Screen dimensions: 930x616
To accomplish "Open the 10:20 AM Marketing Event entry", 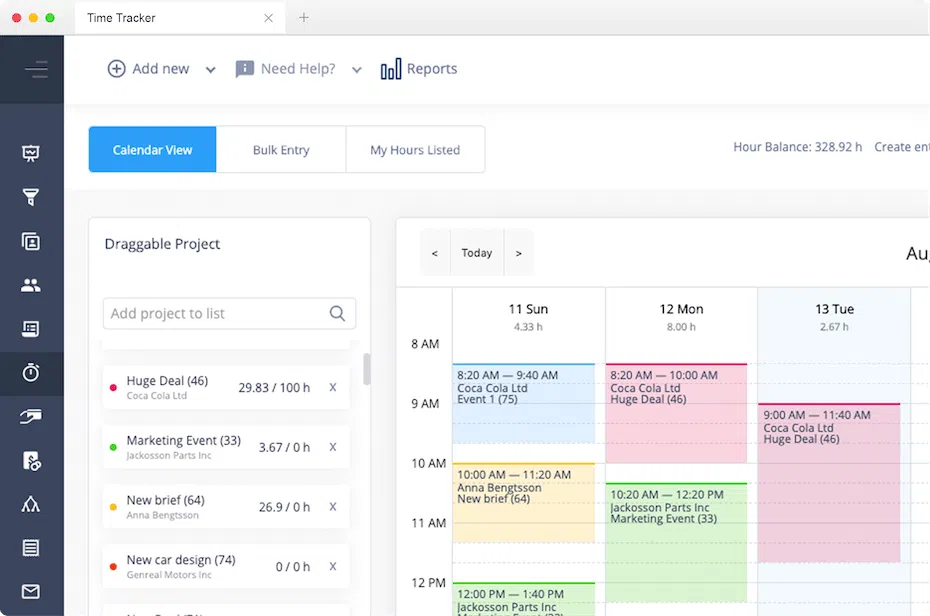I will tap(676, 542).
